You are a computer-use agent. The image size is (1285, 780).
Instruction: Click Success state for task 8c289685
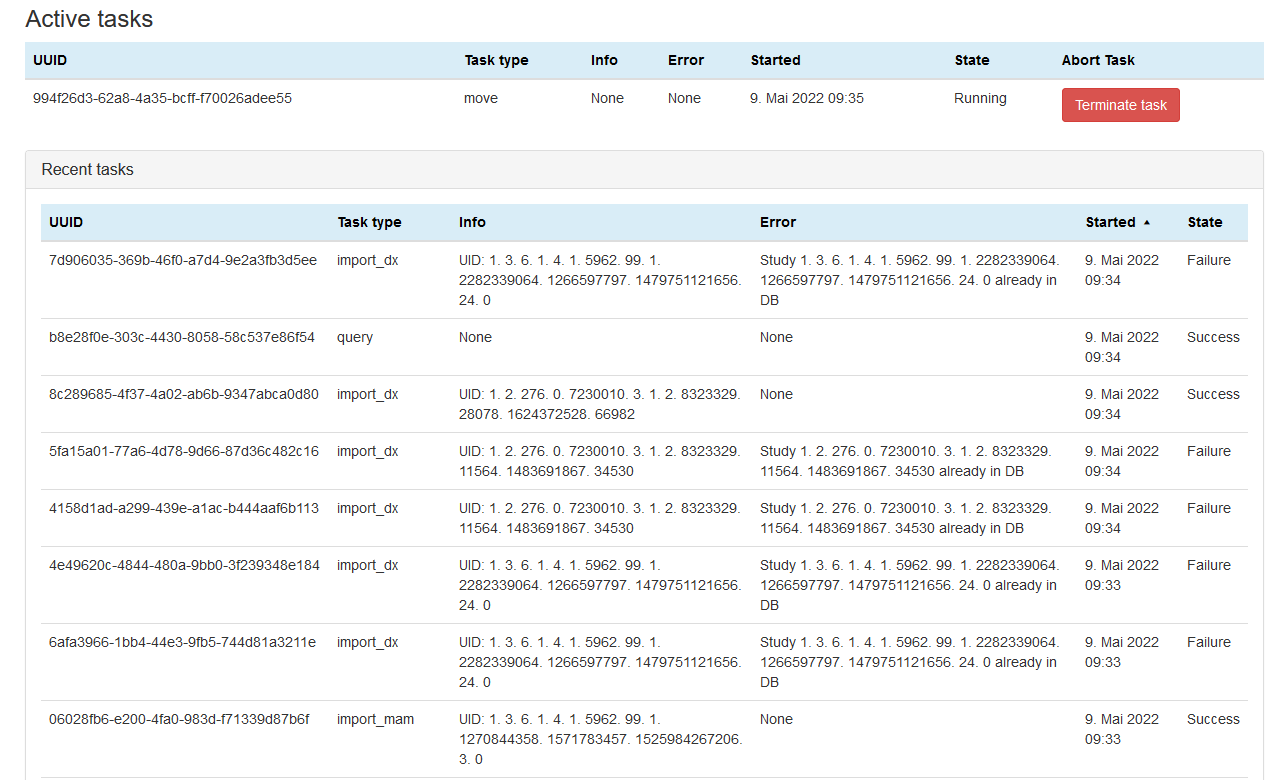[1213, 394]
